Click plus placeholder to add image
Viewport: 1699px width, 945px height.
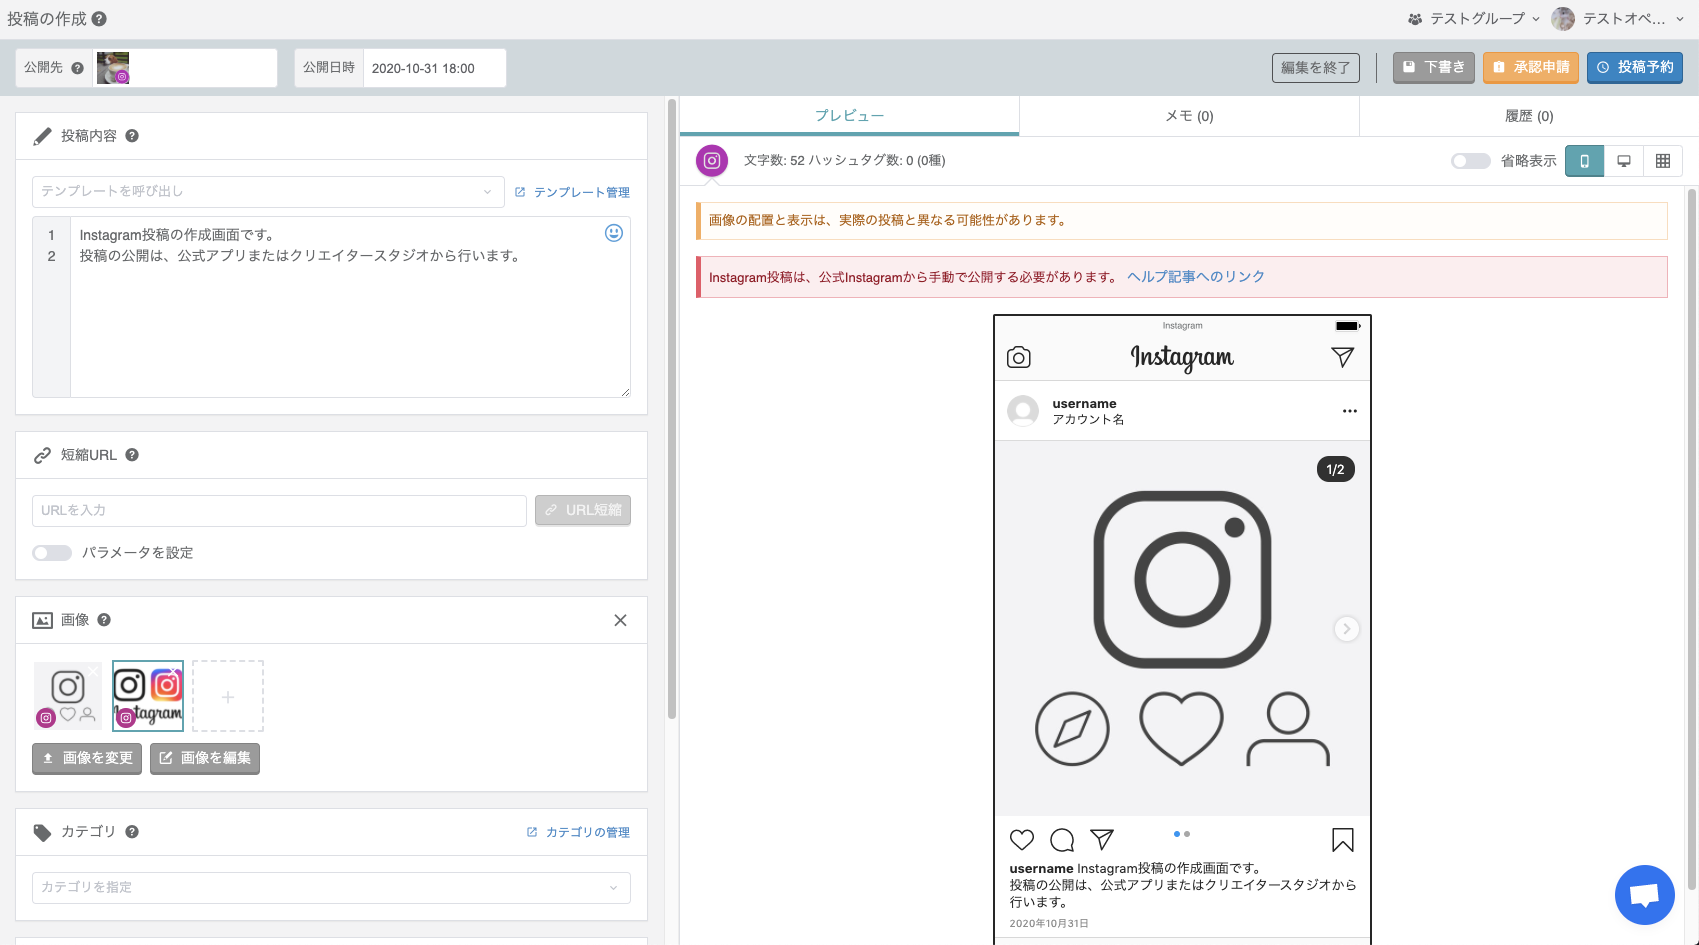click(228, 696)
